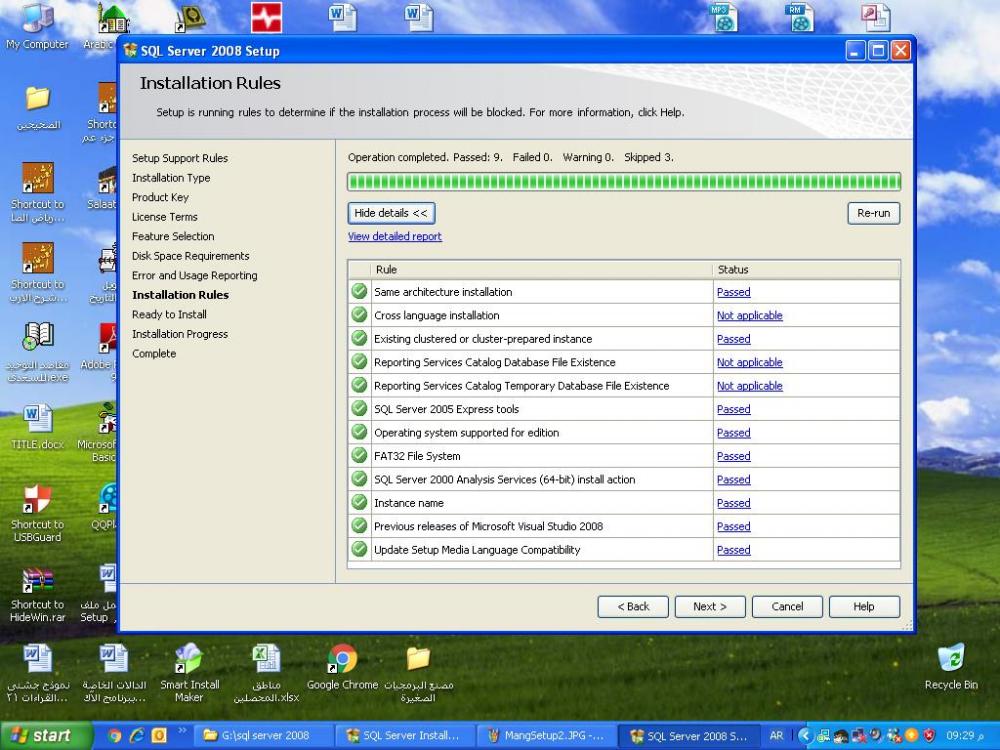Select Ready to Install step in sidebar
Screen dimensions: 1000x750
click(x=169, y=314)
